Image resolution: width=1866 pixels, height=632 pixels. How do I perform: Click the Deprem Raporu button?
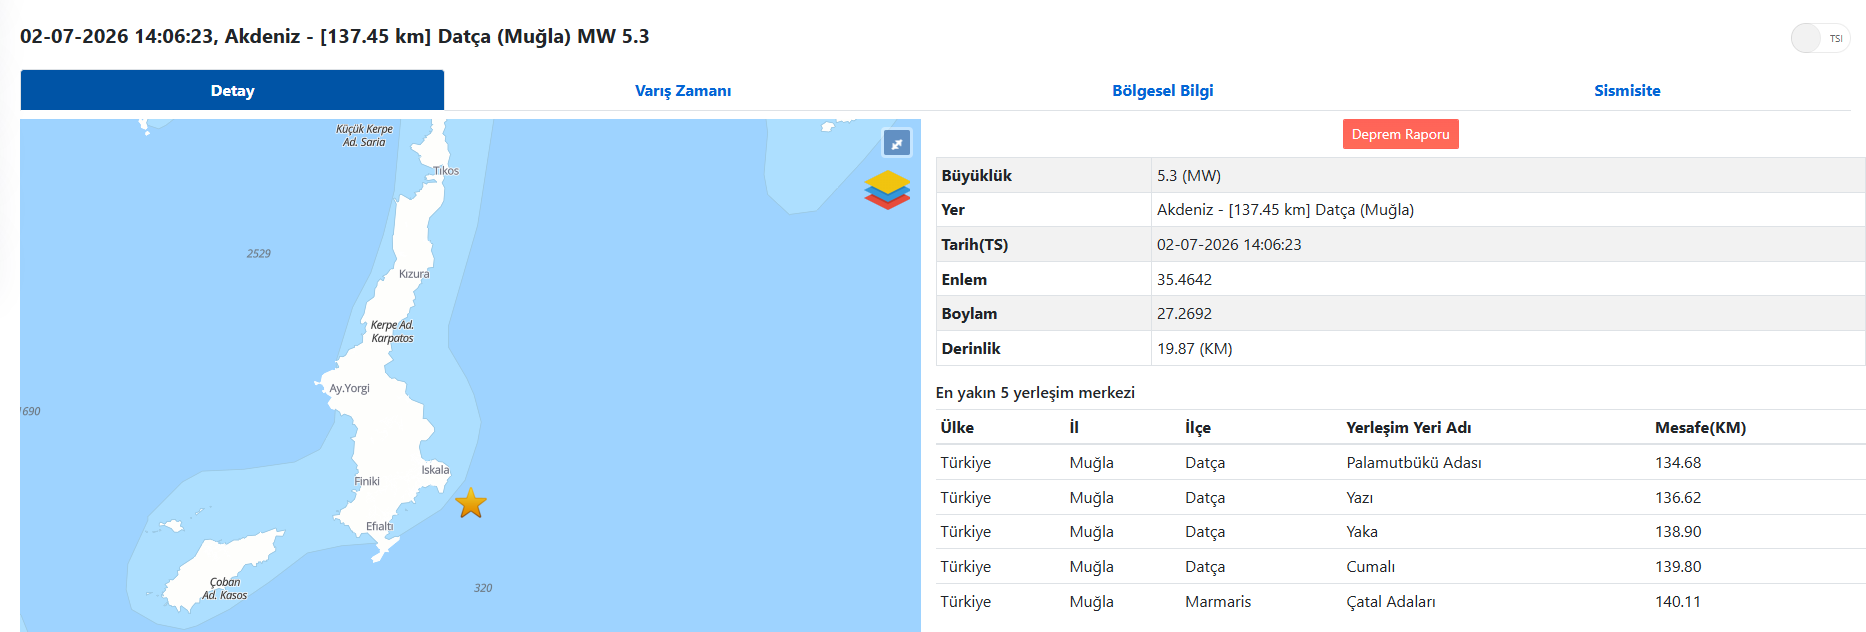pyautogui.click(x=1400, y=134)
